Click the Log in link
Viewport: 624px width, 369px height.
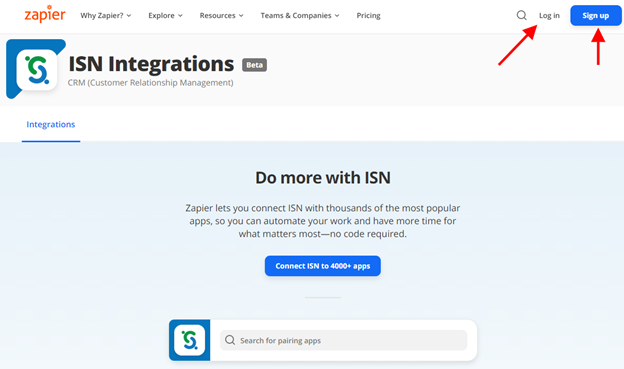click(x=549, y=16)
